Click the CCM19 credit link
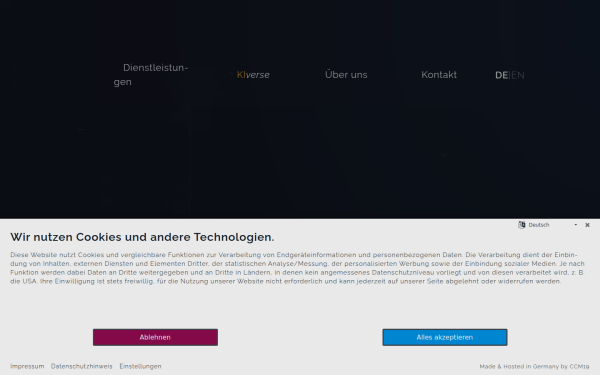600x375 pixels. point(534,367)
